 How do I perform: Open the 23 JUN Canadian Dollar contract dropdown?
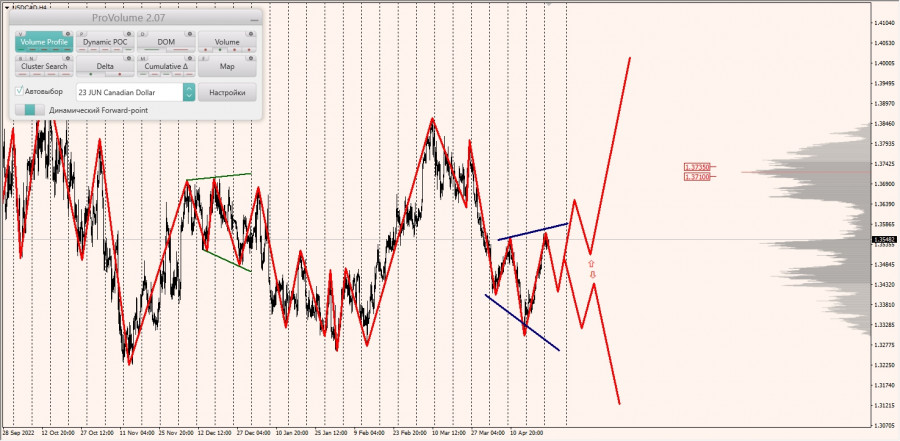click(x=130, y=92)
